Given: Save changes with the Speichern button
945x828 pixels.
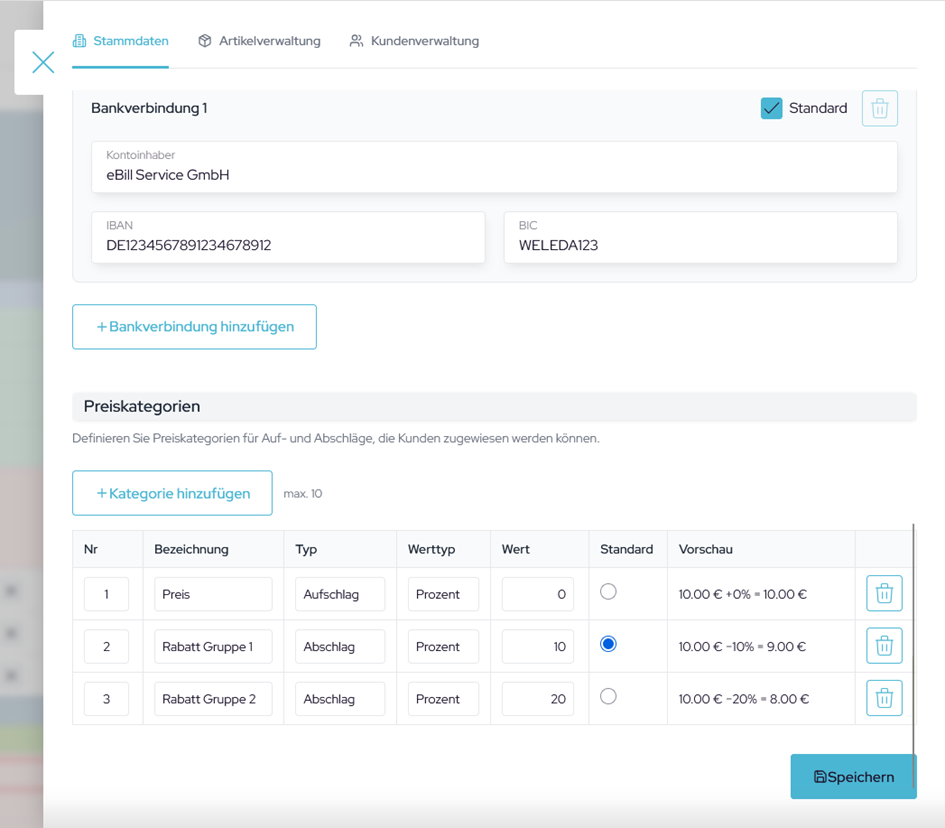Looking at the screenshot, I should click(853, 777).
